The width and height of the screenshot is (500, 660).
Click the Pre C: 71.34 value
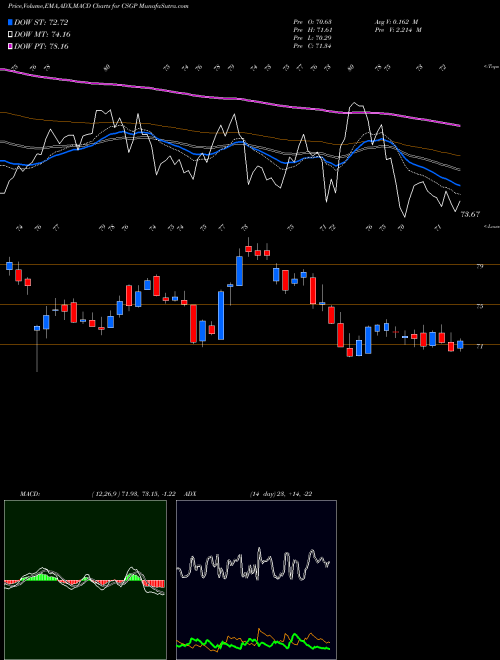(313, 46)
